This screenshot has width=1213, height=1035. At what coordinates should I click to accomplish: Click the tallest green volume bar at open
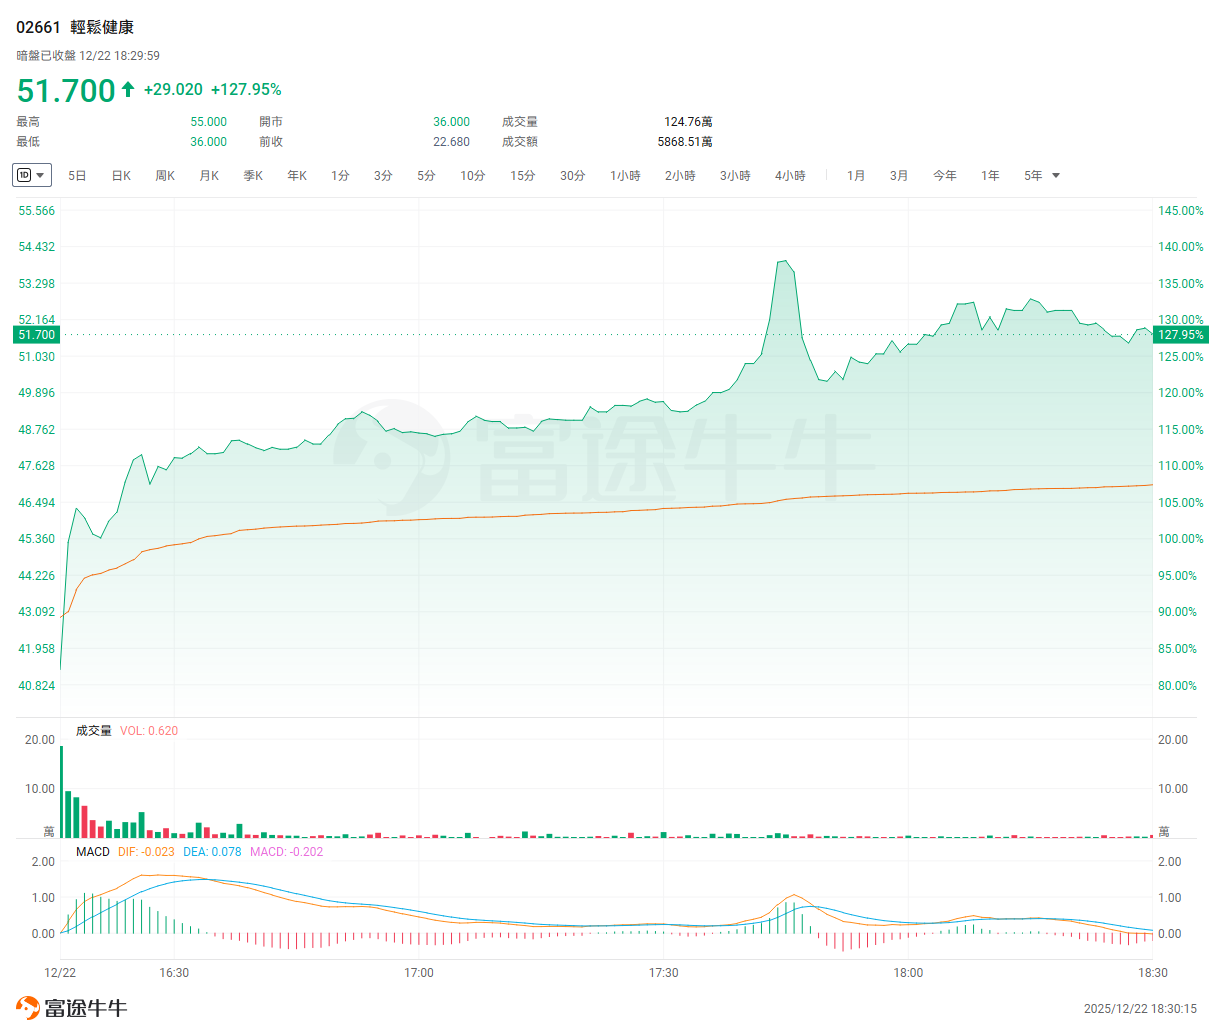pos(61,792)
